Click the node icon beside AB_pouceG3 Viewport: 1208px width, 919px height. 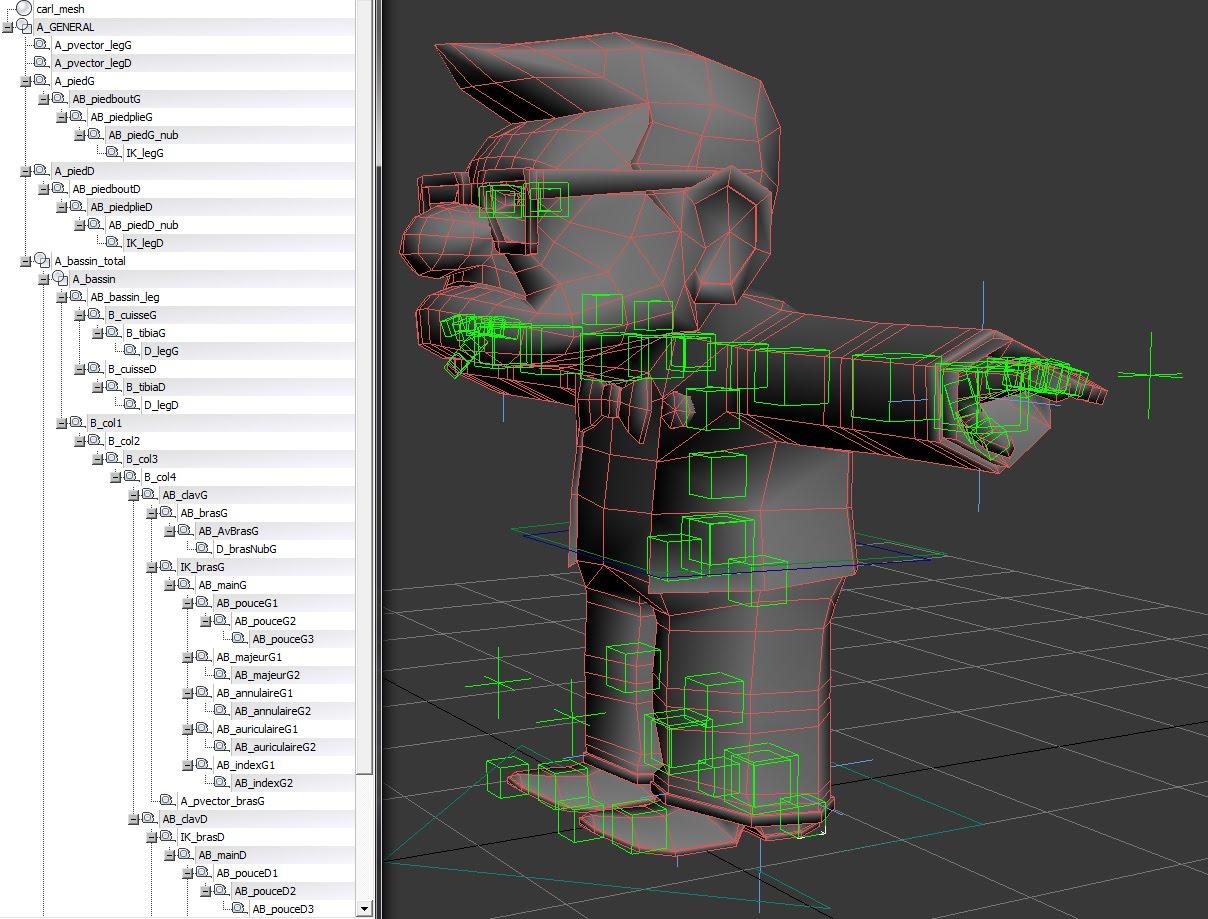pyautogui.click(x=239, y=639)
